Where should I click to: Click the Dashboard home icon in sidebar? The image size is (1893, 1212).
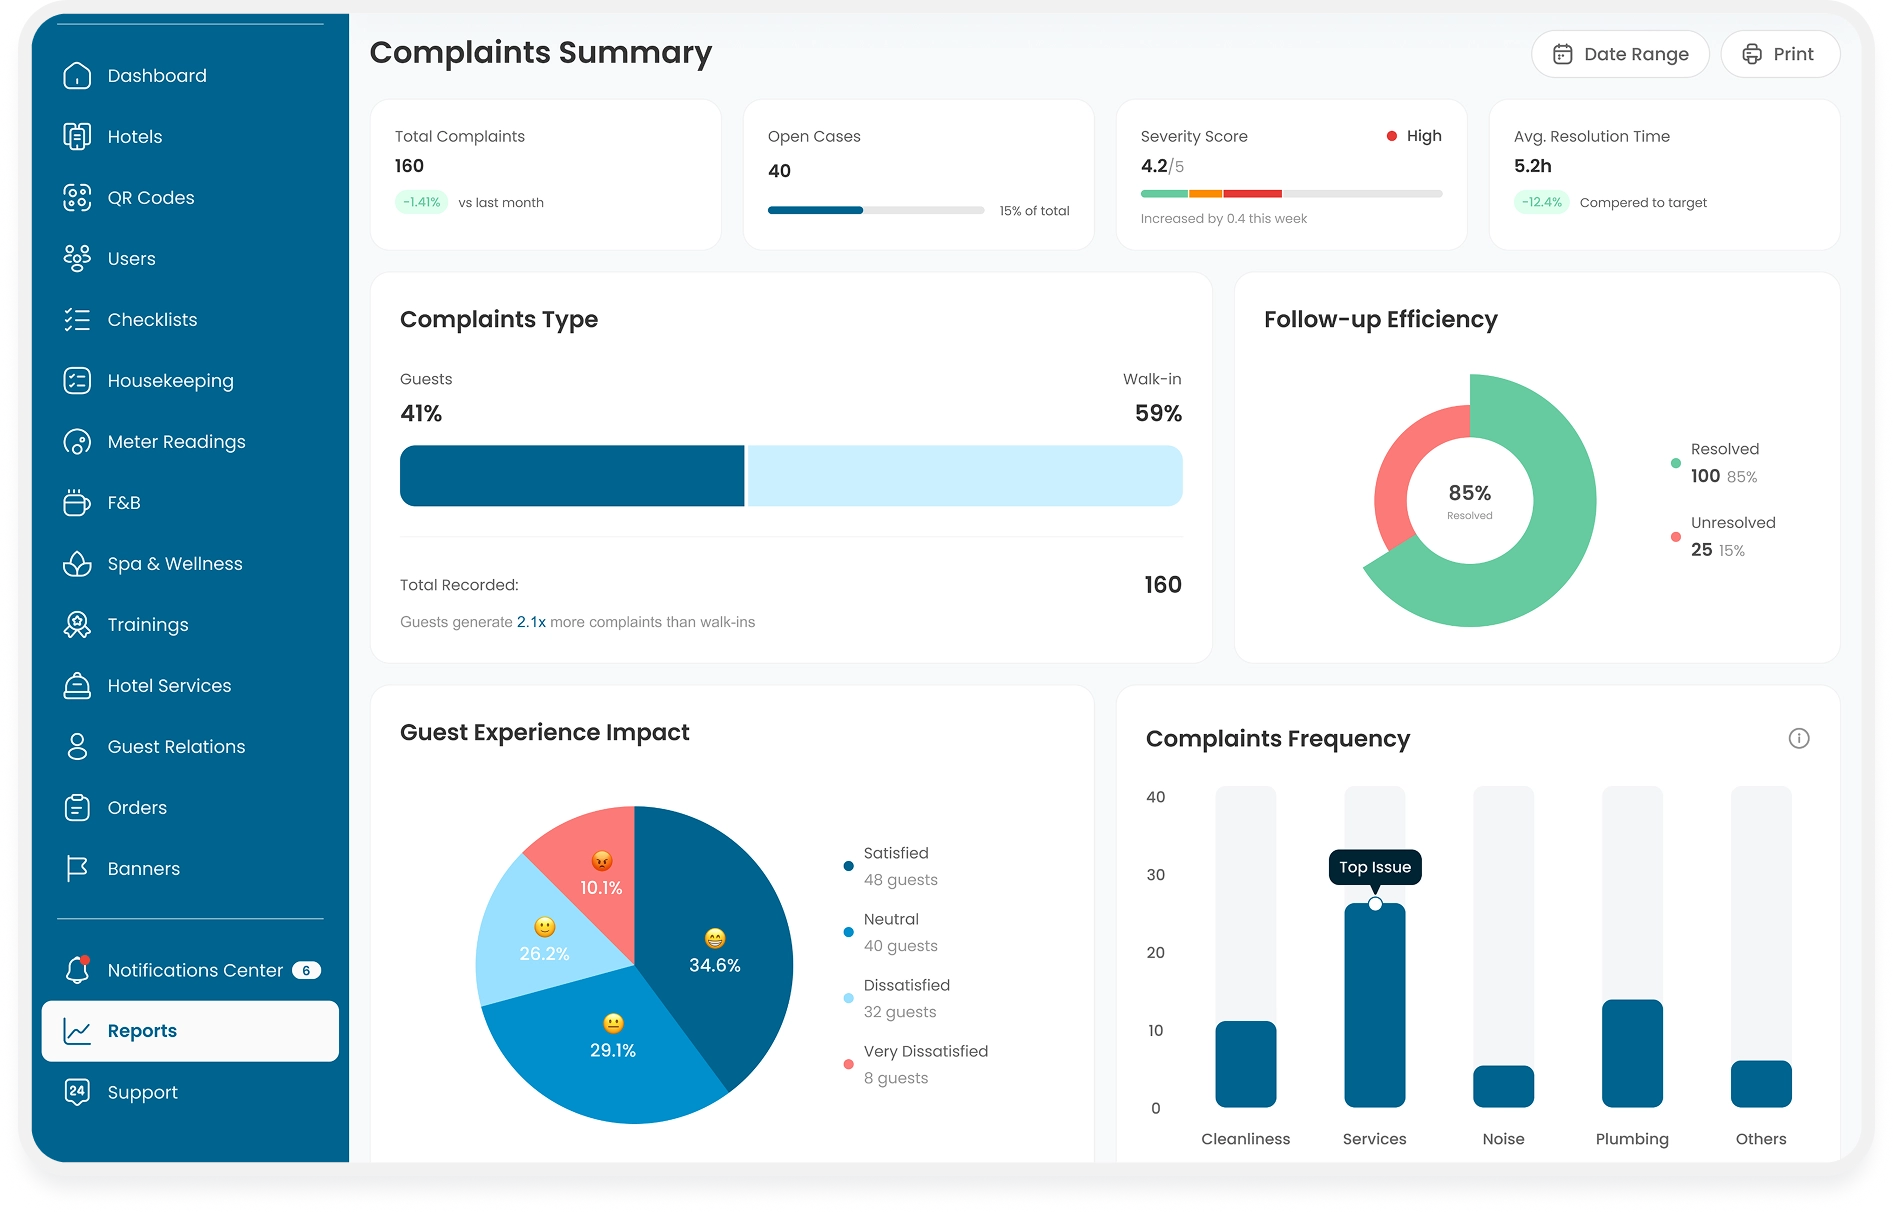77,76
